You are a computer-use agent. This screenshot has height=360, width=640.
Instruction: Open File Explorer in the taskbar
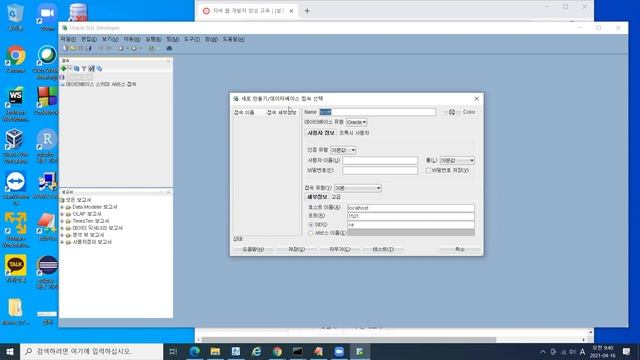[x=215, y=351]
